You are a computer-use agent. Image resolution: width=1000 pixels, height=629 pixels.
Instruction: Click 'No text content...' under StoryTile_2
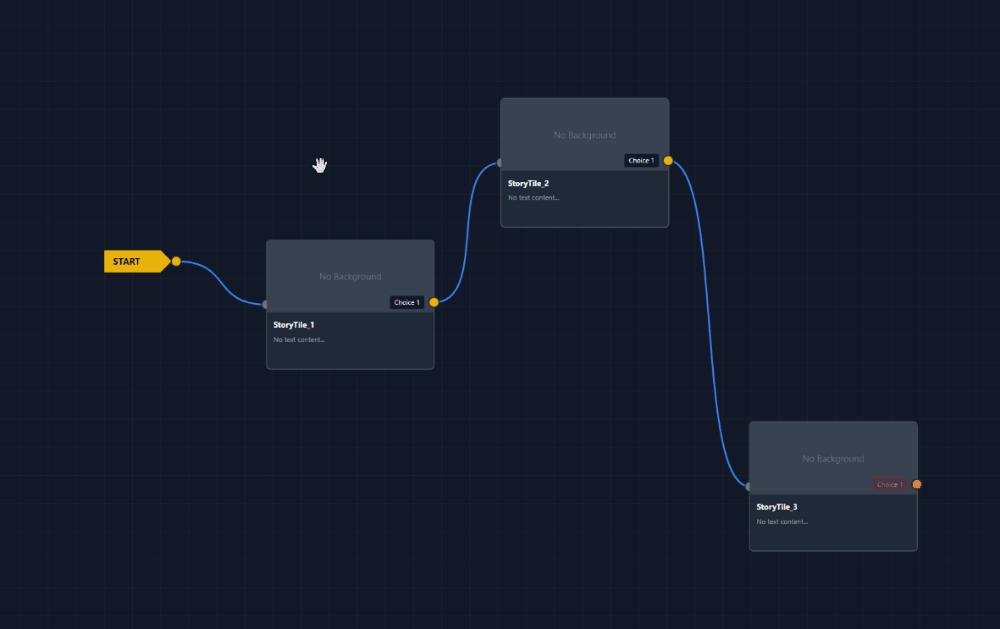[533, 198]
